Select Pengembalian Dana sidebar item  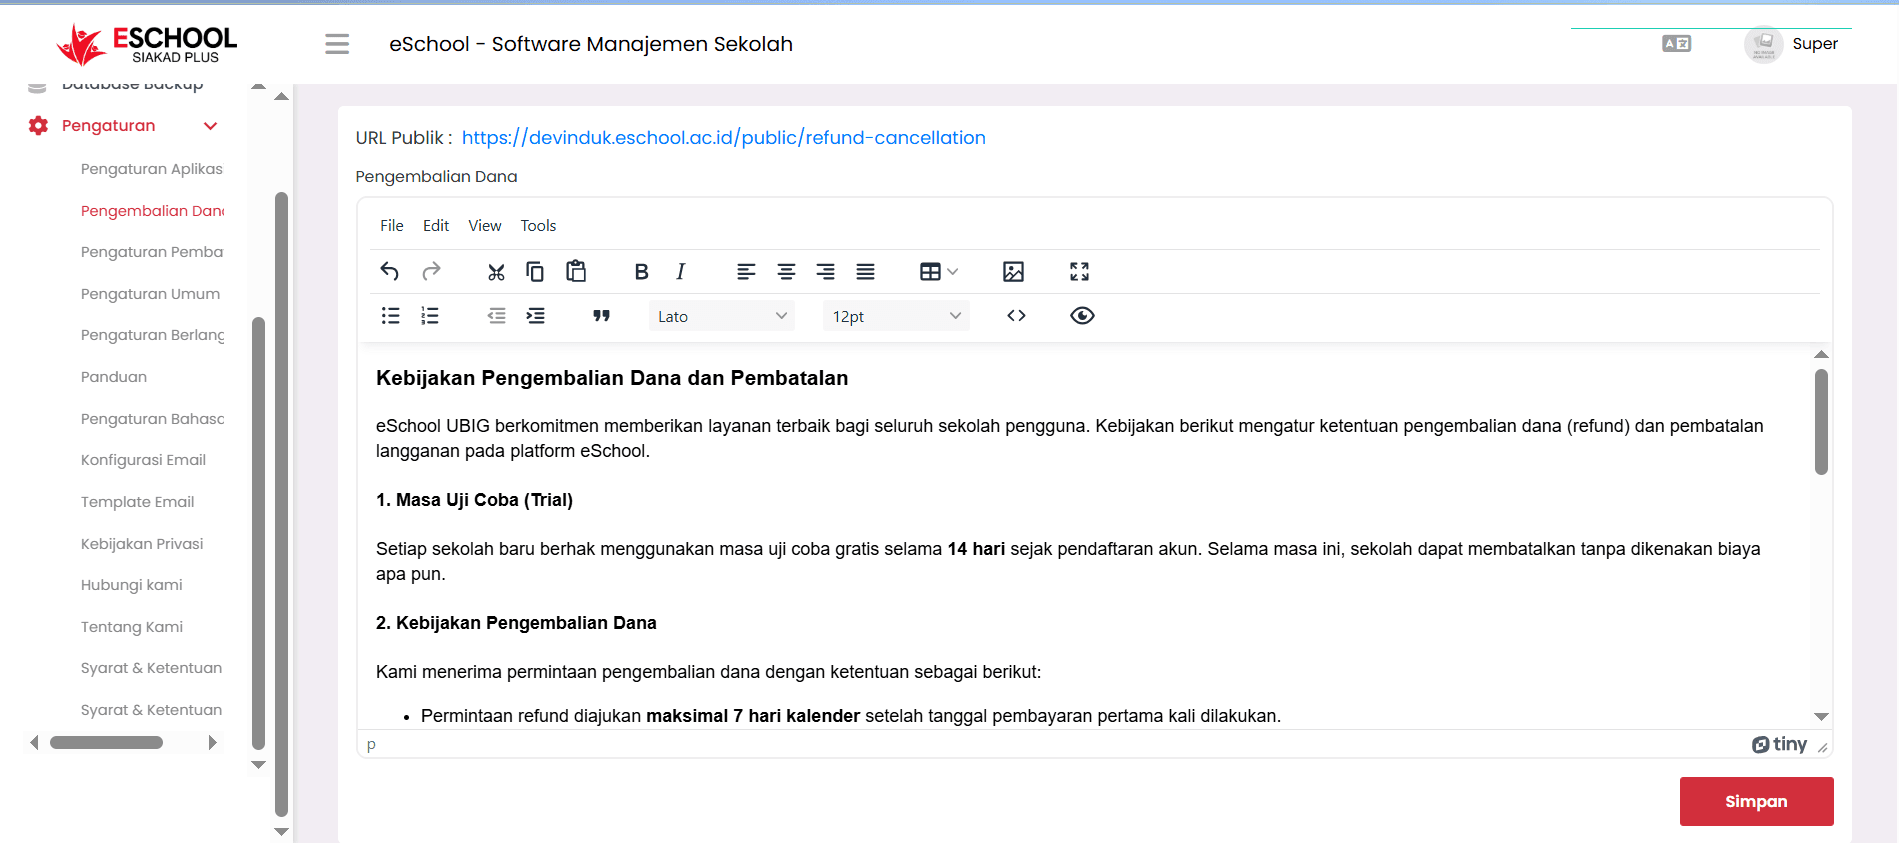click(x=152, y=211)
